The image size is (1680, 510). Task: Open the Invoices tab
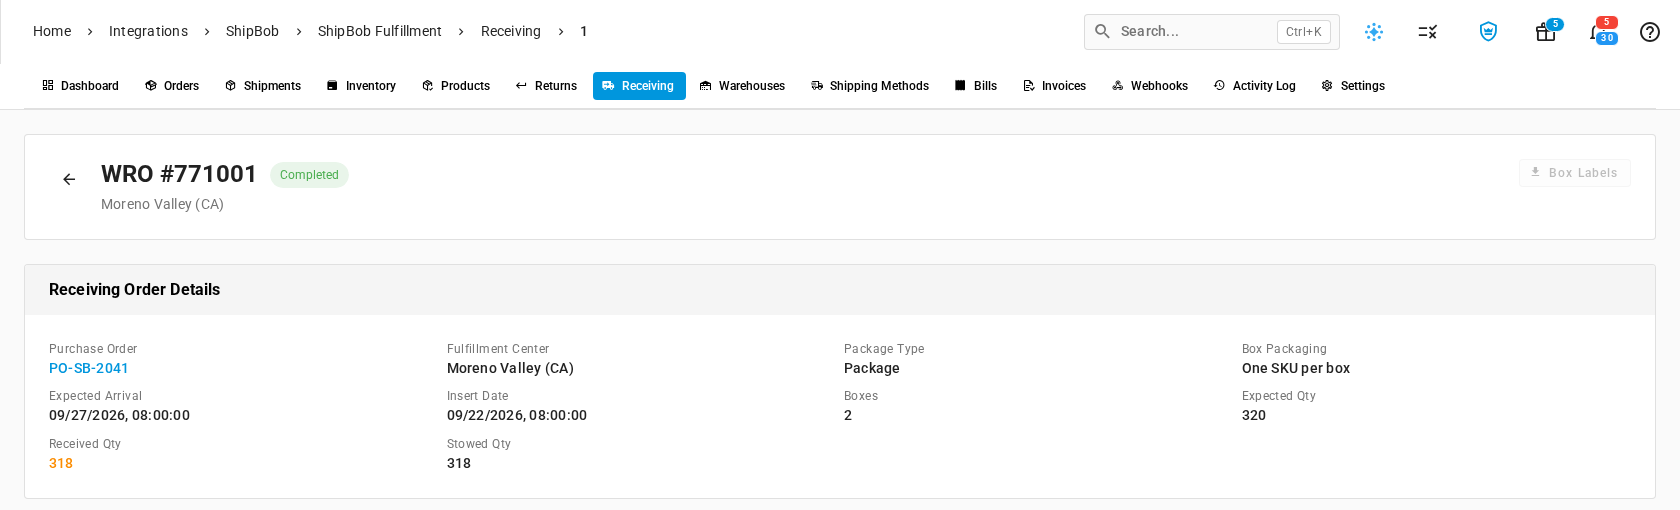[x=1054, y=86]
